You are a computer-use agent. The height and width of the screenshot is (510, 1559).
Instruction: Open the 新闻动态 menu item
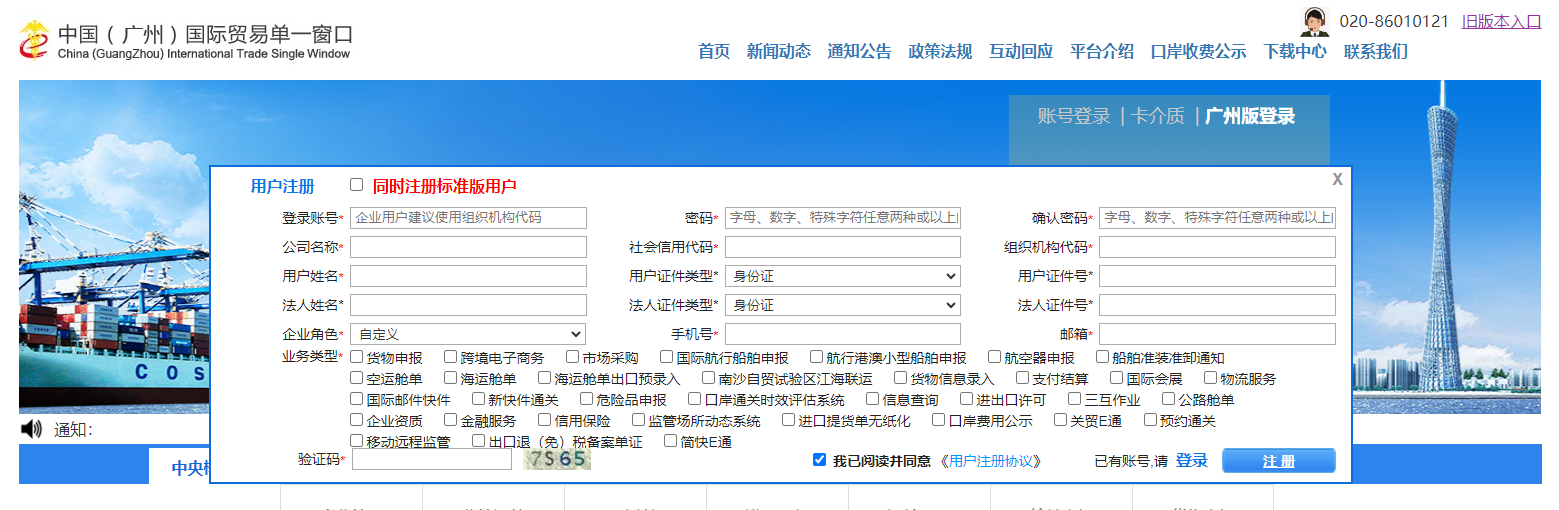pyautogui.click(x=778, y=52)
